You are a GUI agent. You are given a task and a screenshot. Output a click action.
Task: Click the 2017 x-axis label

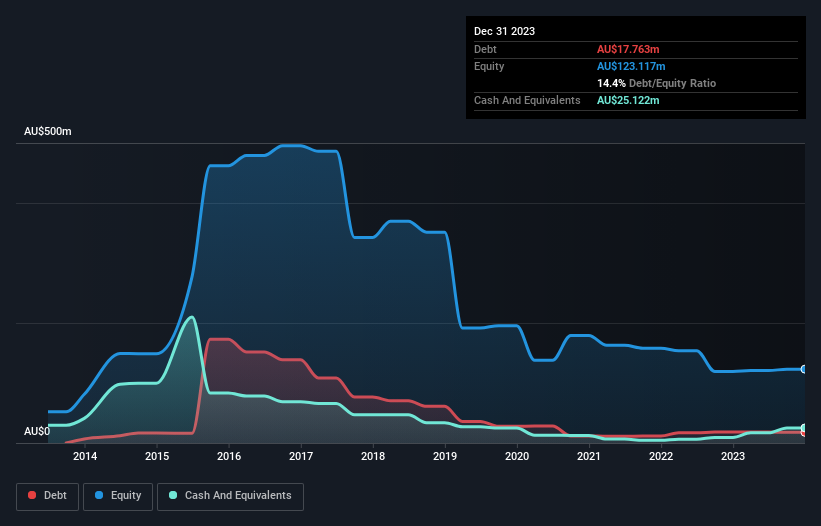pos(301,456)
